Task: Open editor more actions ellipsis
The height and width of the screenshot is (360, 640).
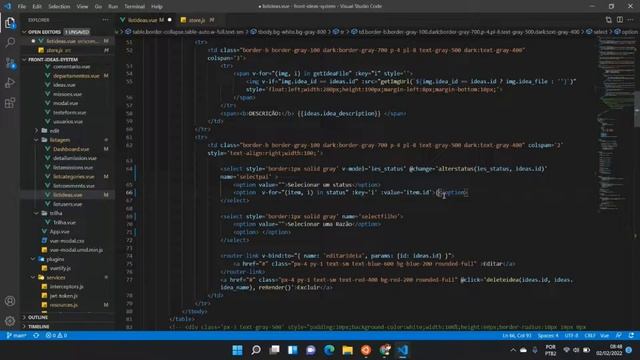Action: 631,20
